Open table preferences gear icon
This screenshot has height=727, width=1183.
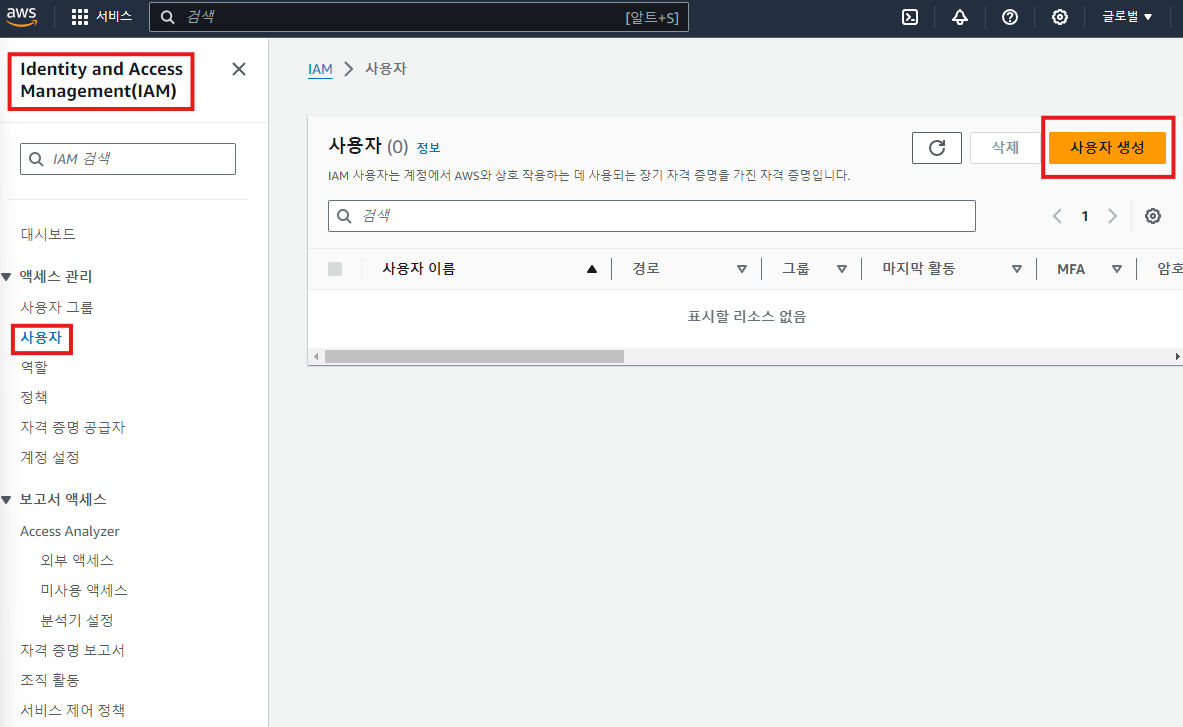tap(1152, 216)
